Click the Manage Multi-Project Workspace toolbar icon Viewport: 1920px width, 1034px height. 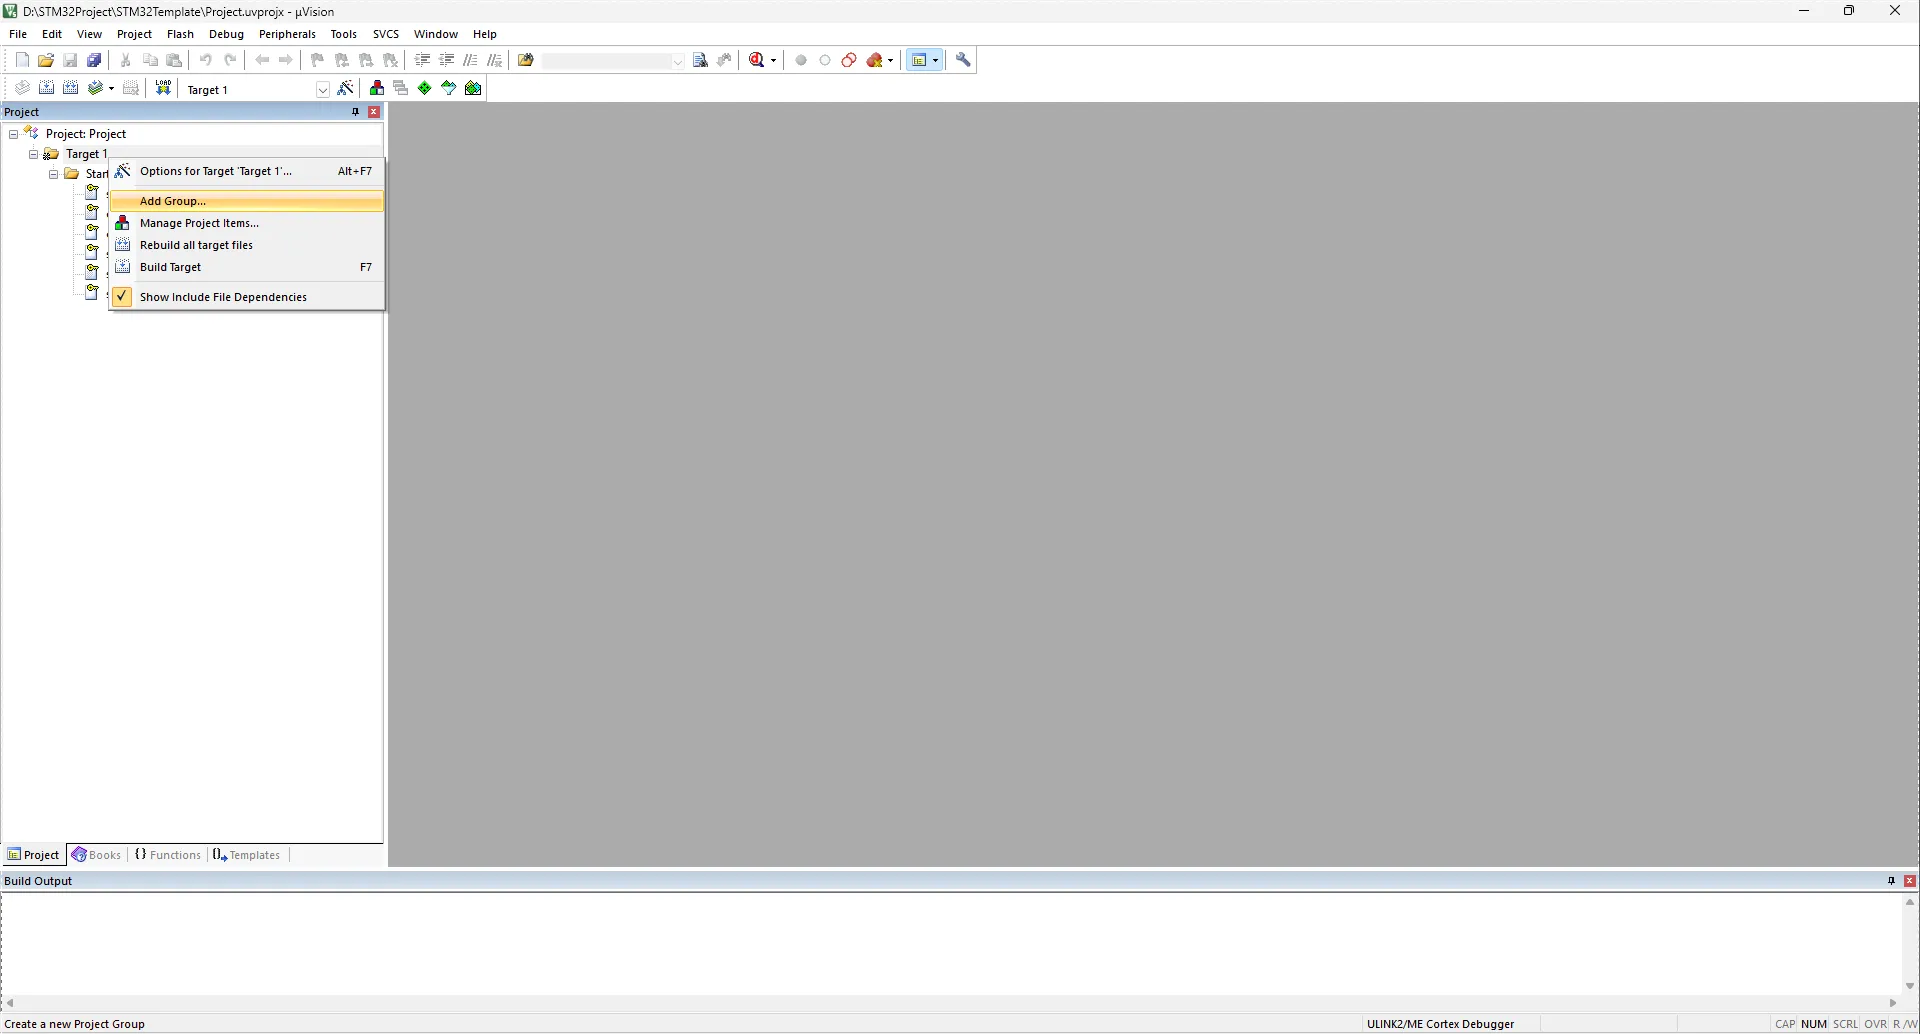pos(401,88)
